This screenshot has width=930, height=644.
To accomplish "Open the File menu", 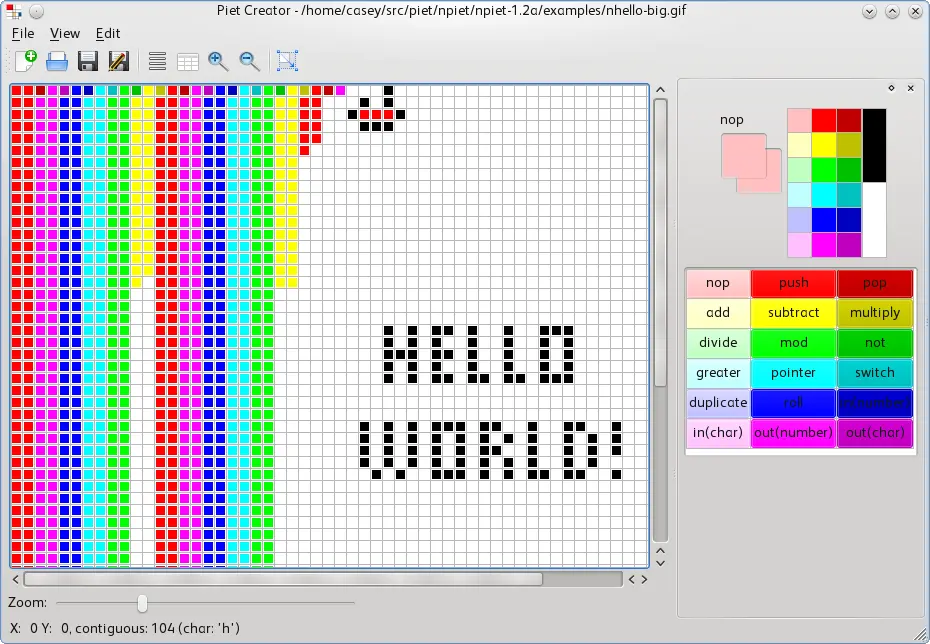I will (23, 33).
